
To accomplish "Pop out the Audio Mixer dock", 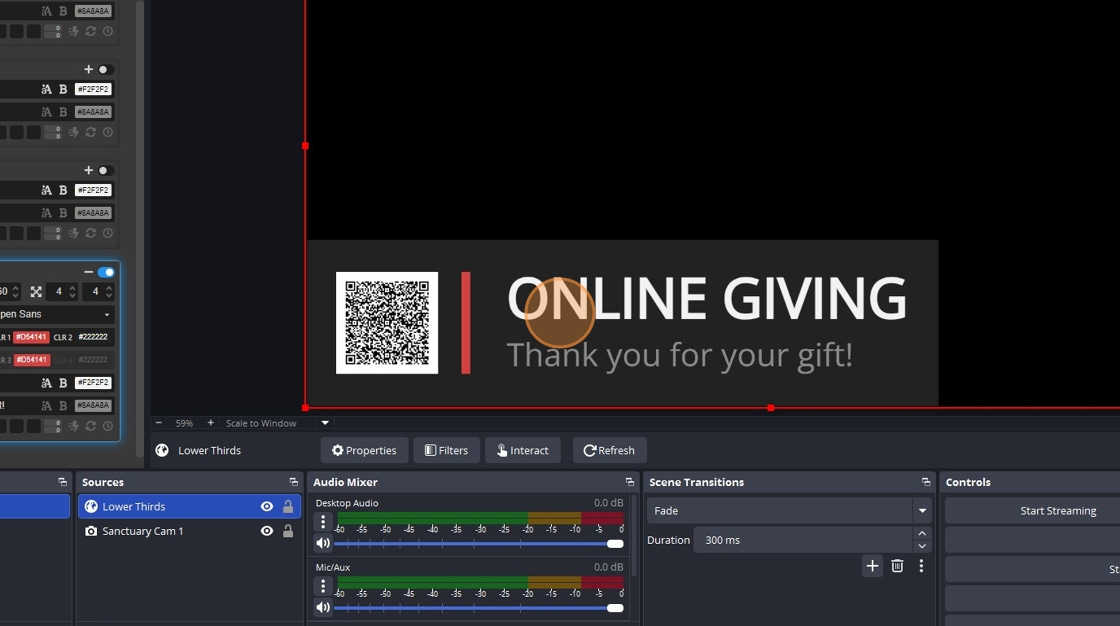I will pos(629,482).
